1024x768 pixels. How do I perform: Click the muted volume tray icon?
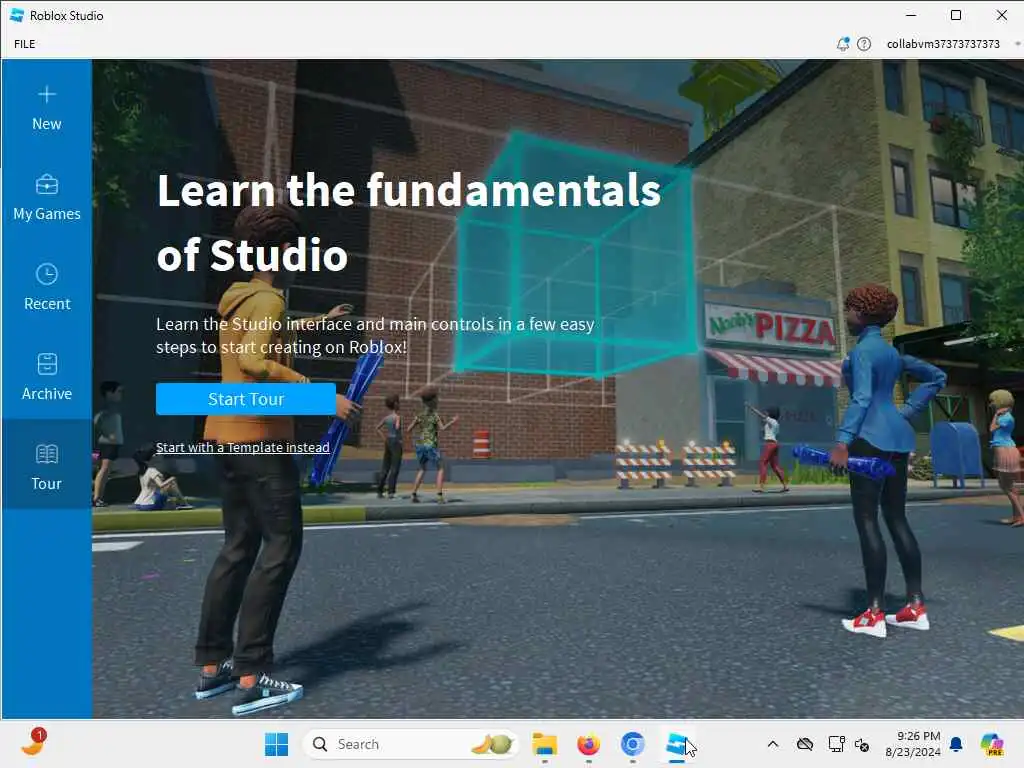pyautogui.click(x=862, y=744)
